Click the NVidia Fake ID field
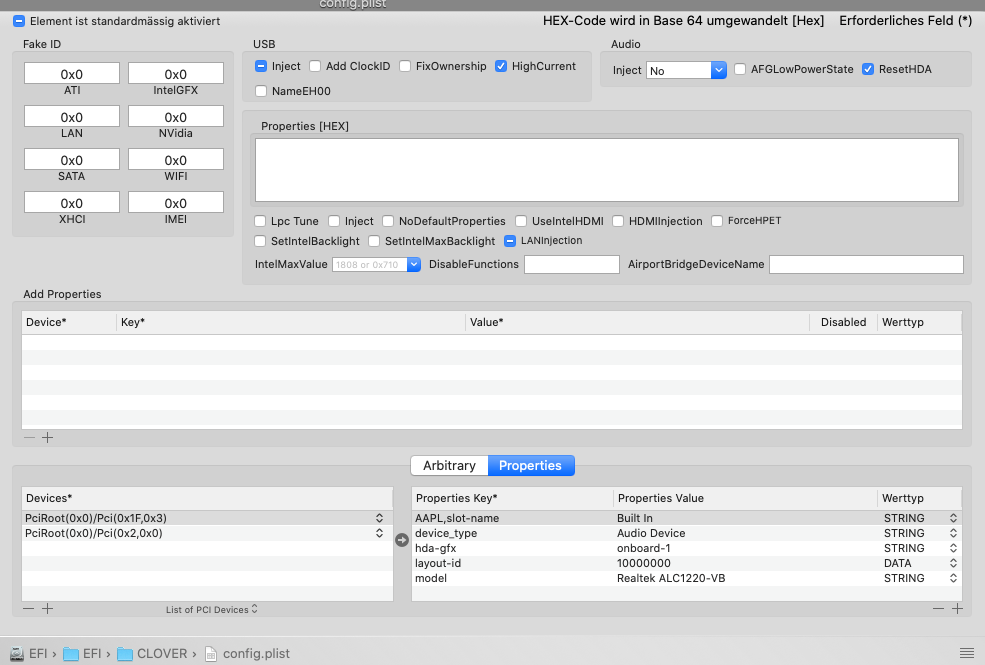985x665 pixels. (176, 117)
